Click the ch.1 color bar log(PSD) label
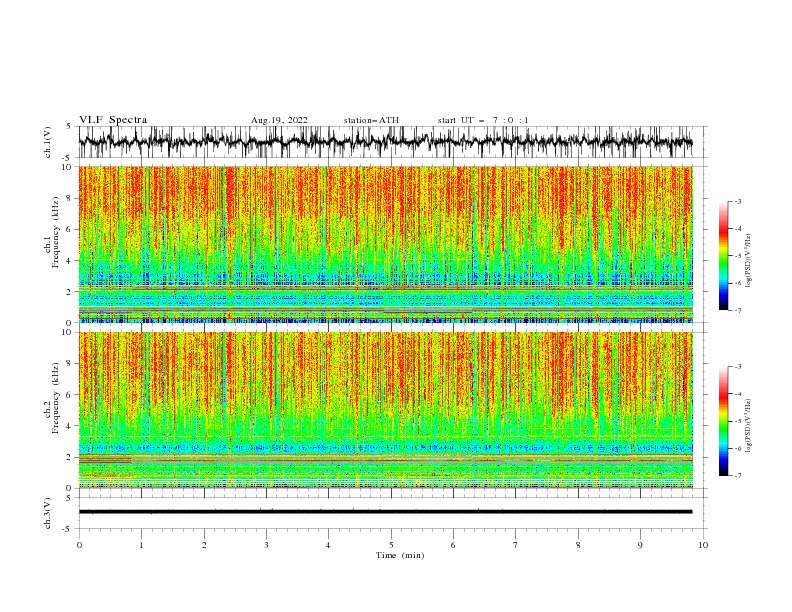Viewport: 792px width, 612px height. coord(748,261)
